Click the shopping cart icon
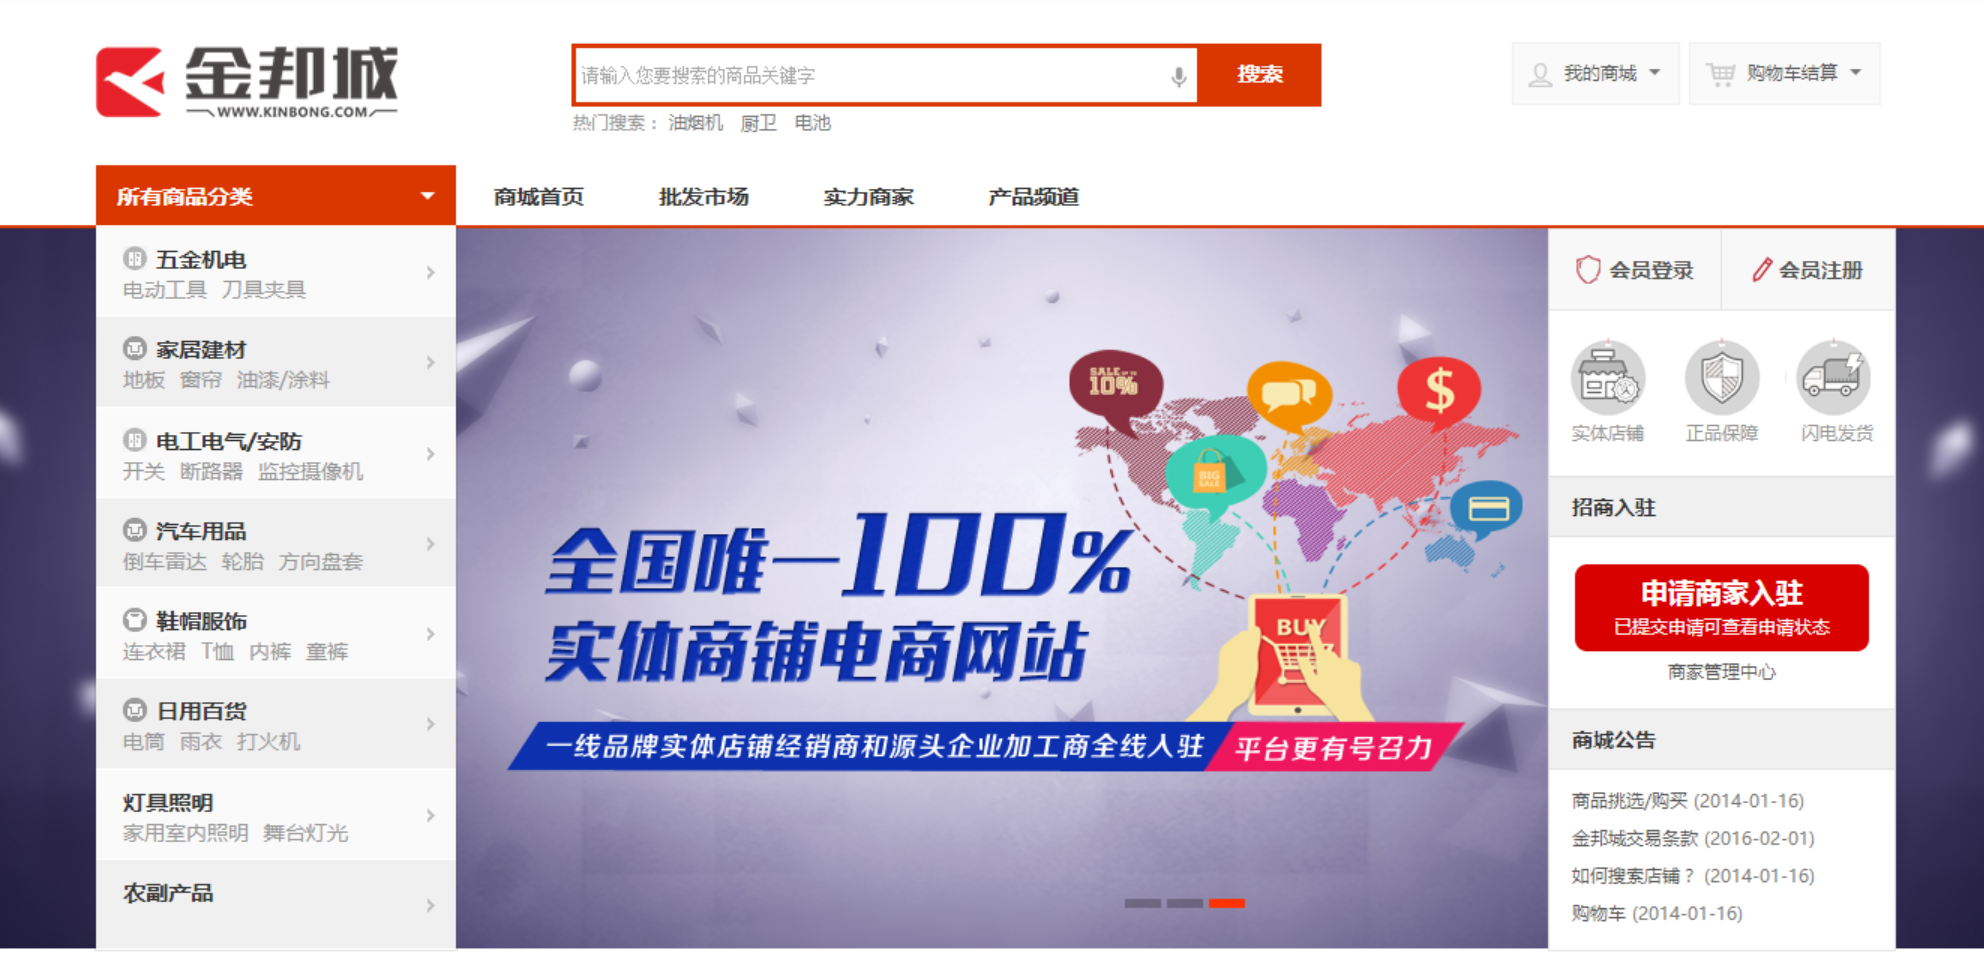Image resolution: width=1984 pixels, height=963 pixels. (x=1721, y=74)
